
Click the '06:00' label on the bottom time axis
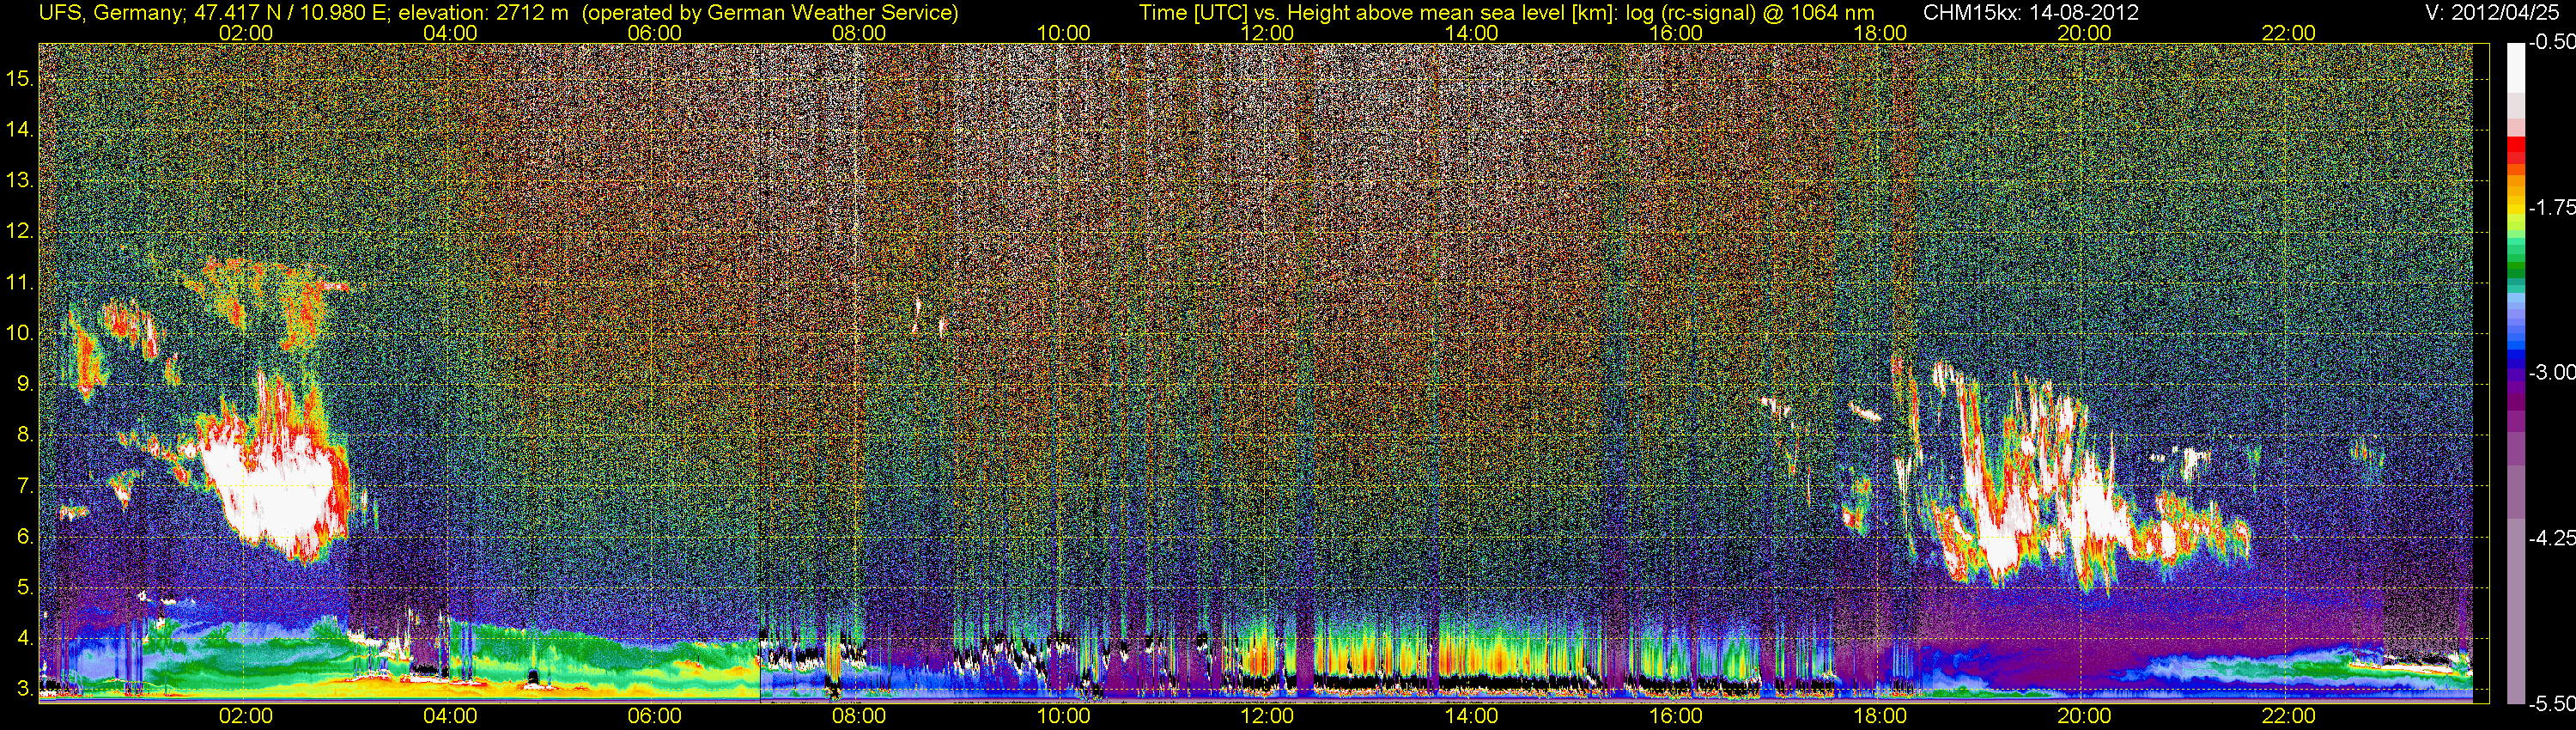pos(654,716)
